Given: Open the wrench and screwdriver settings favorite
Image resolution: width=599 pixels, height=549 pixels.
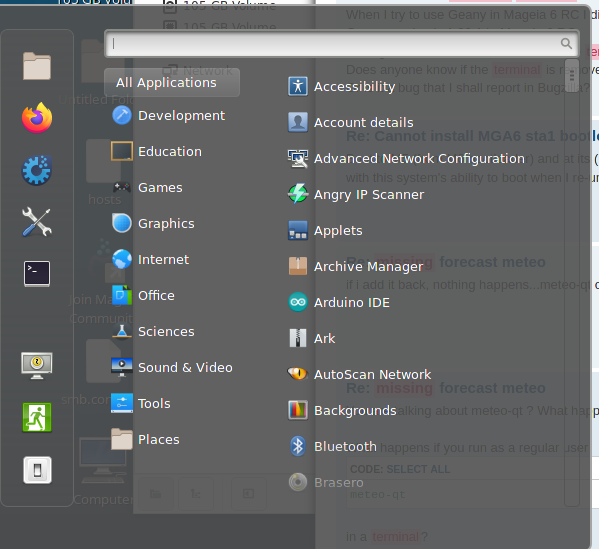Looking at the screenshot, I should (37, 222).
